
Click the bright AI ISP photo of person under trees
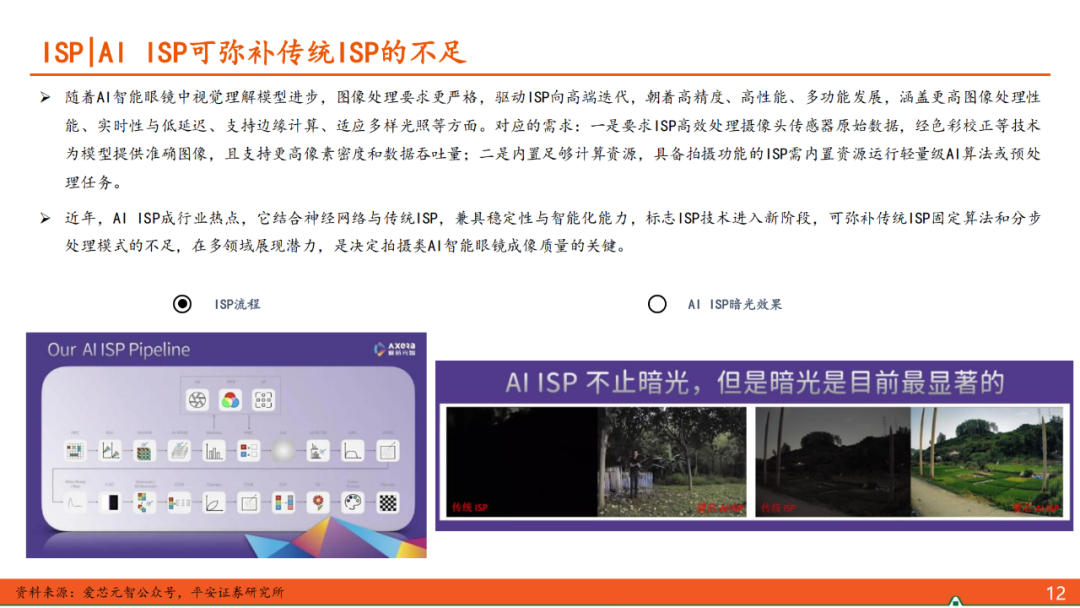pos(672,461)
